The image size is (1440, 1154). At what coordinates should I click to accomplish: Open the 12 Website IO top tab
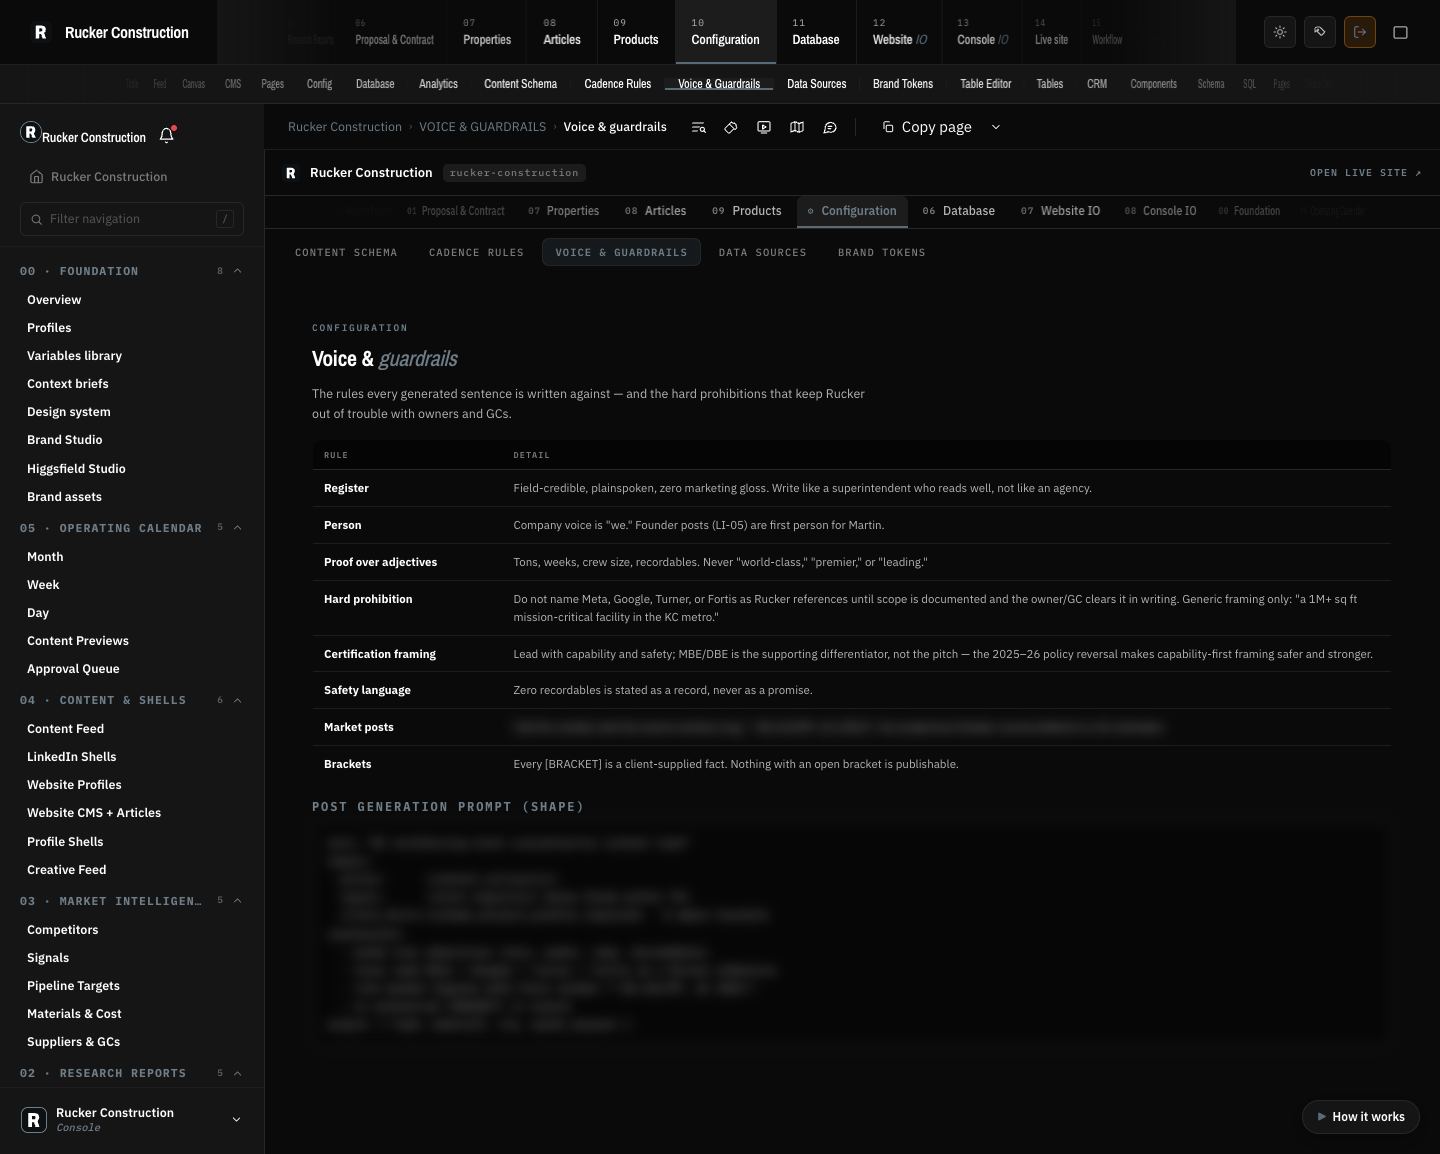coord(900,32)
